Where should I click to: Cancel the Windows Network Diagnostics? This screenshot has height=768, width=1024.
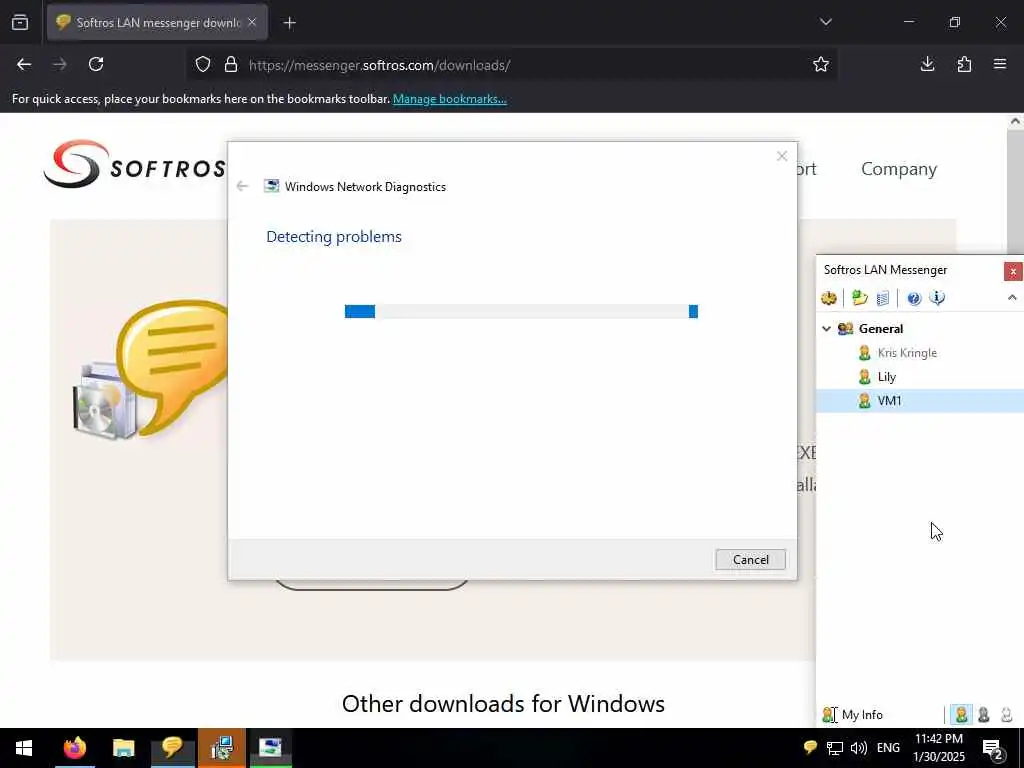tap(750, 560)
